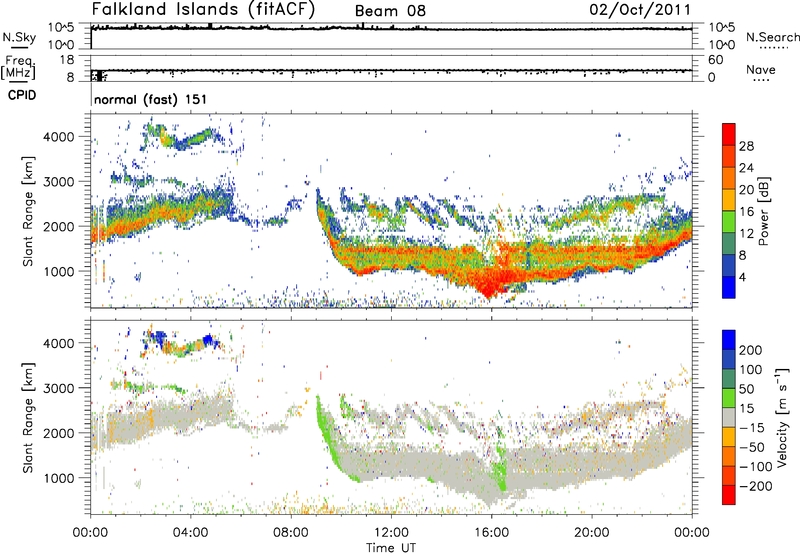Click the '28' Power colorbar value
The image size is (800, 554).
tap(746, 146)
